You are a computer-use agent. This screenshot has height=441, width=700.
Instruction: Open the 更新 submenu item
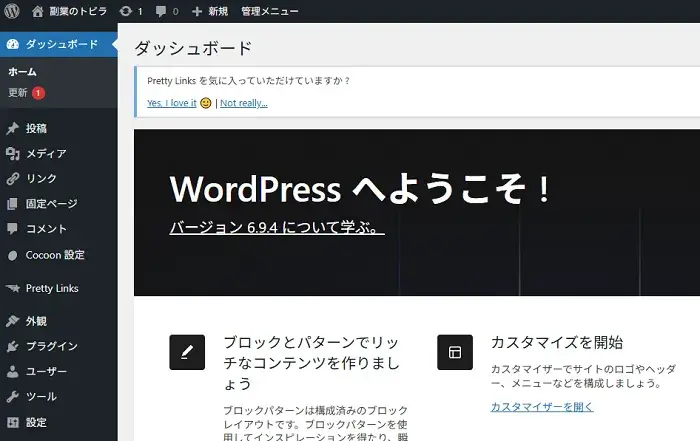click(18, 93)
